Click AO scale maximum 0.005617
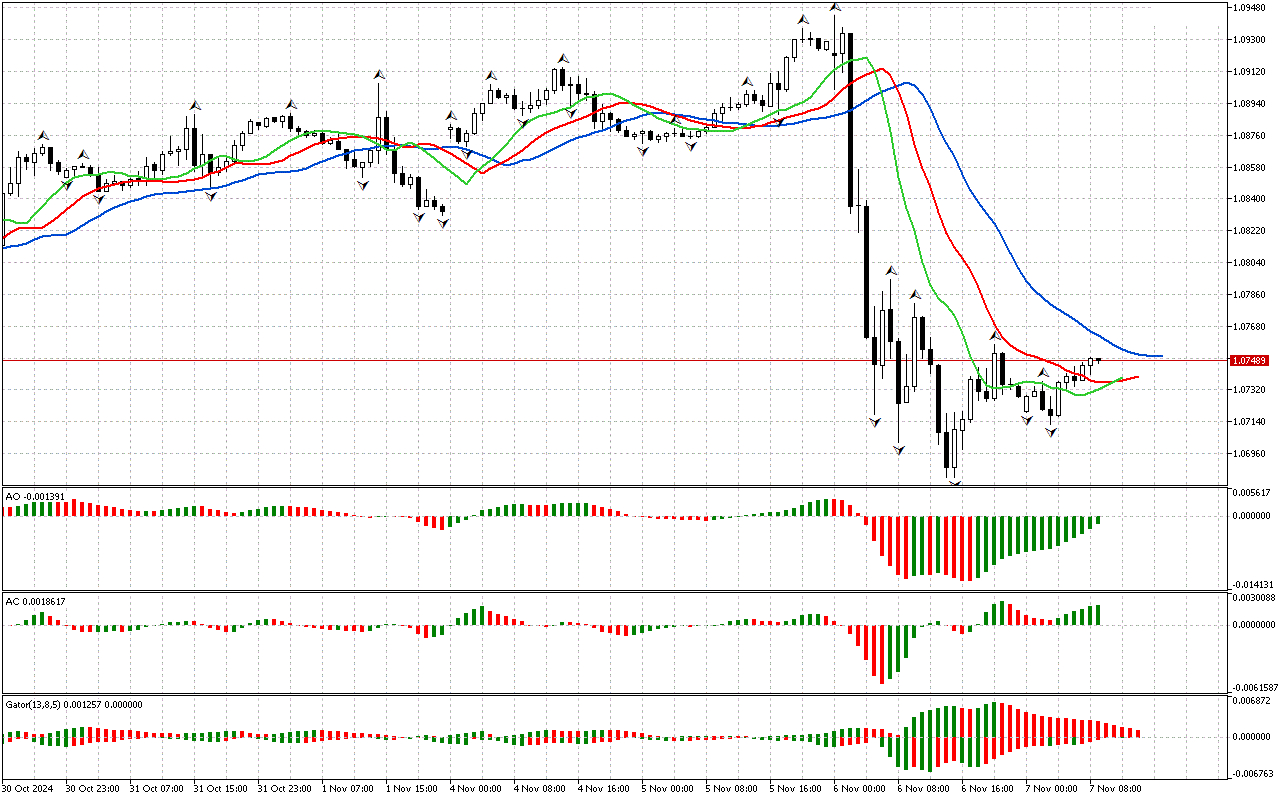The height and width of the screenshot is (800, 1280). (x=1253, y=493)
